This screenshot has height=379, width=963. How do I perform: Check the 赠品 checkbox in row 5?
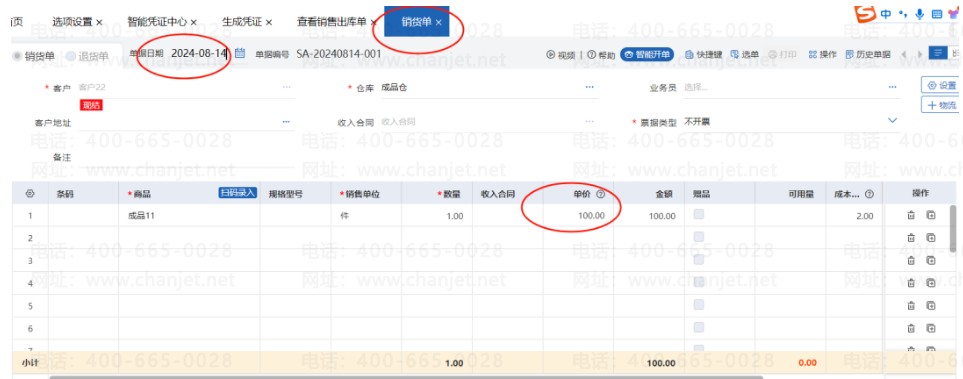click(x=698, y=305)
